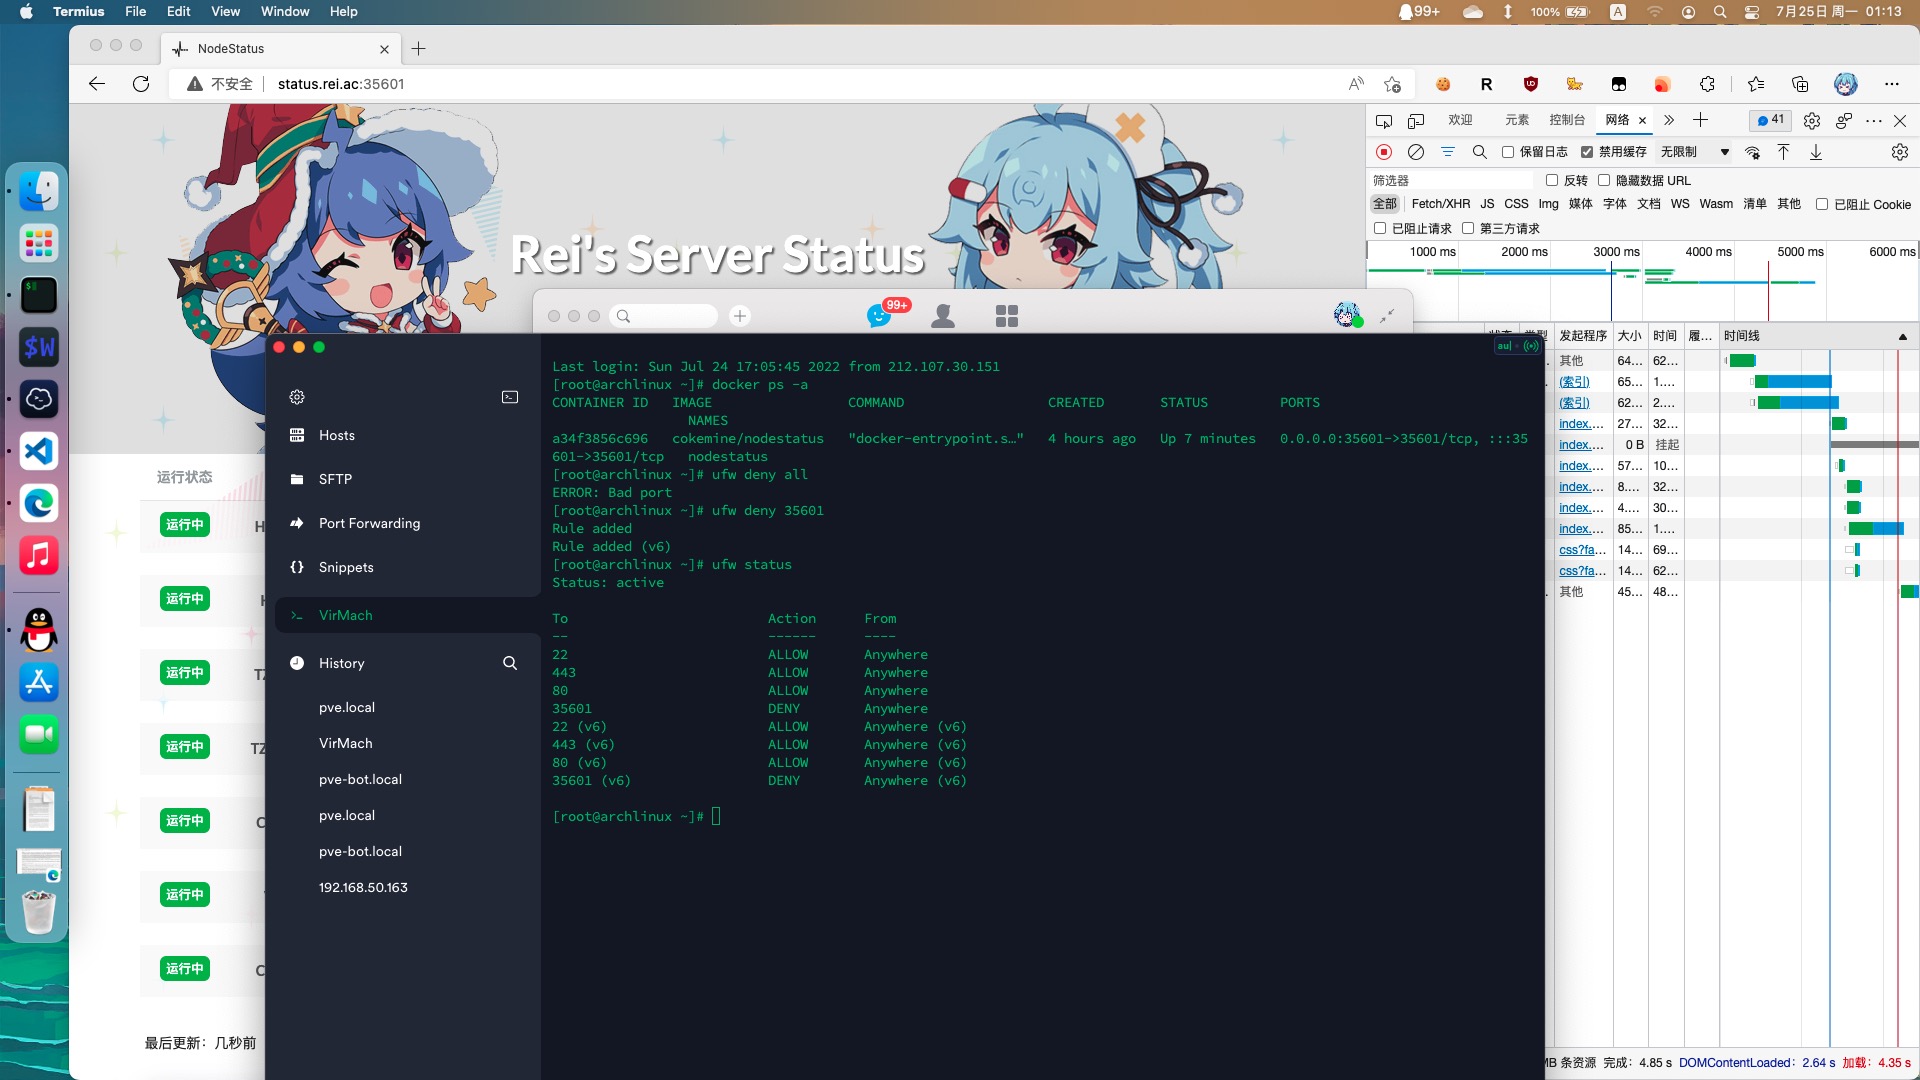The width and height of the screenshot is (1920, 1080).
Task: Enable the 保留日志 checkbox
Action: click(1508, 152)
